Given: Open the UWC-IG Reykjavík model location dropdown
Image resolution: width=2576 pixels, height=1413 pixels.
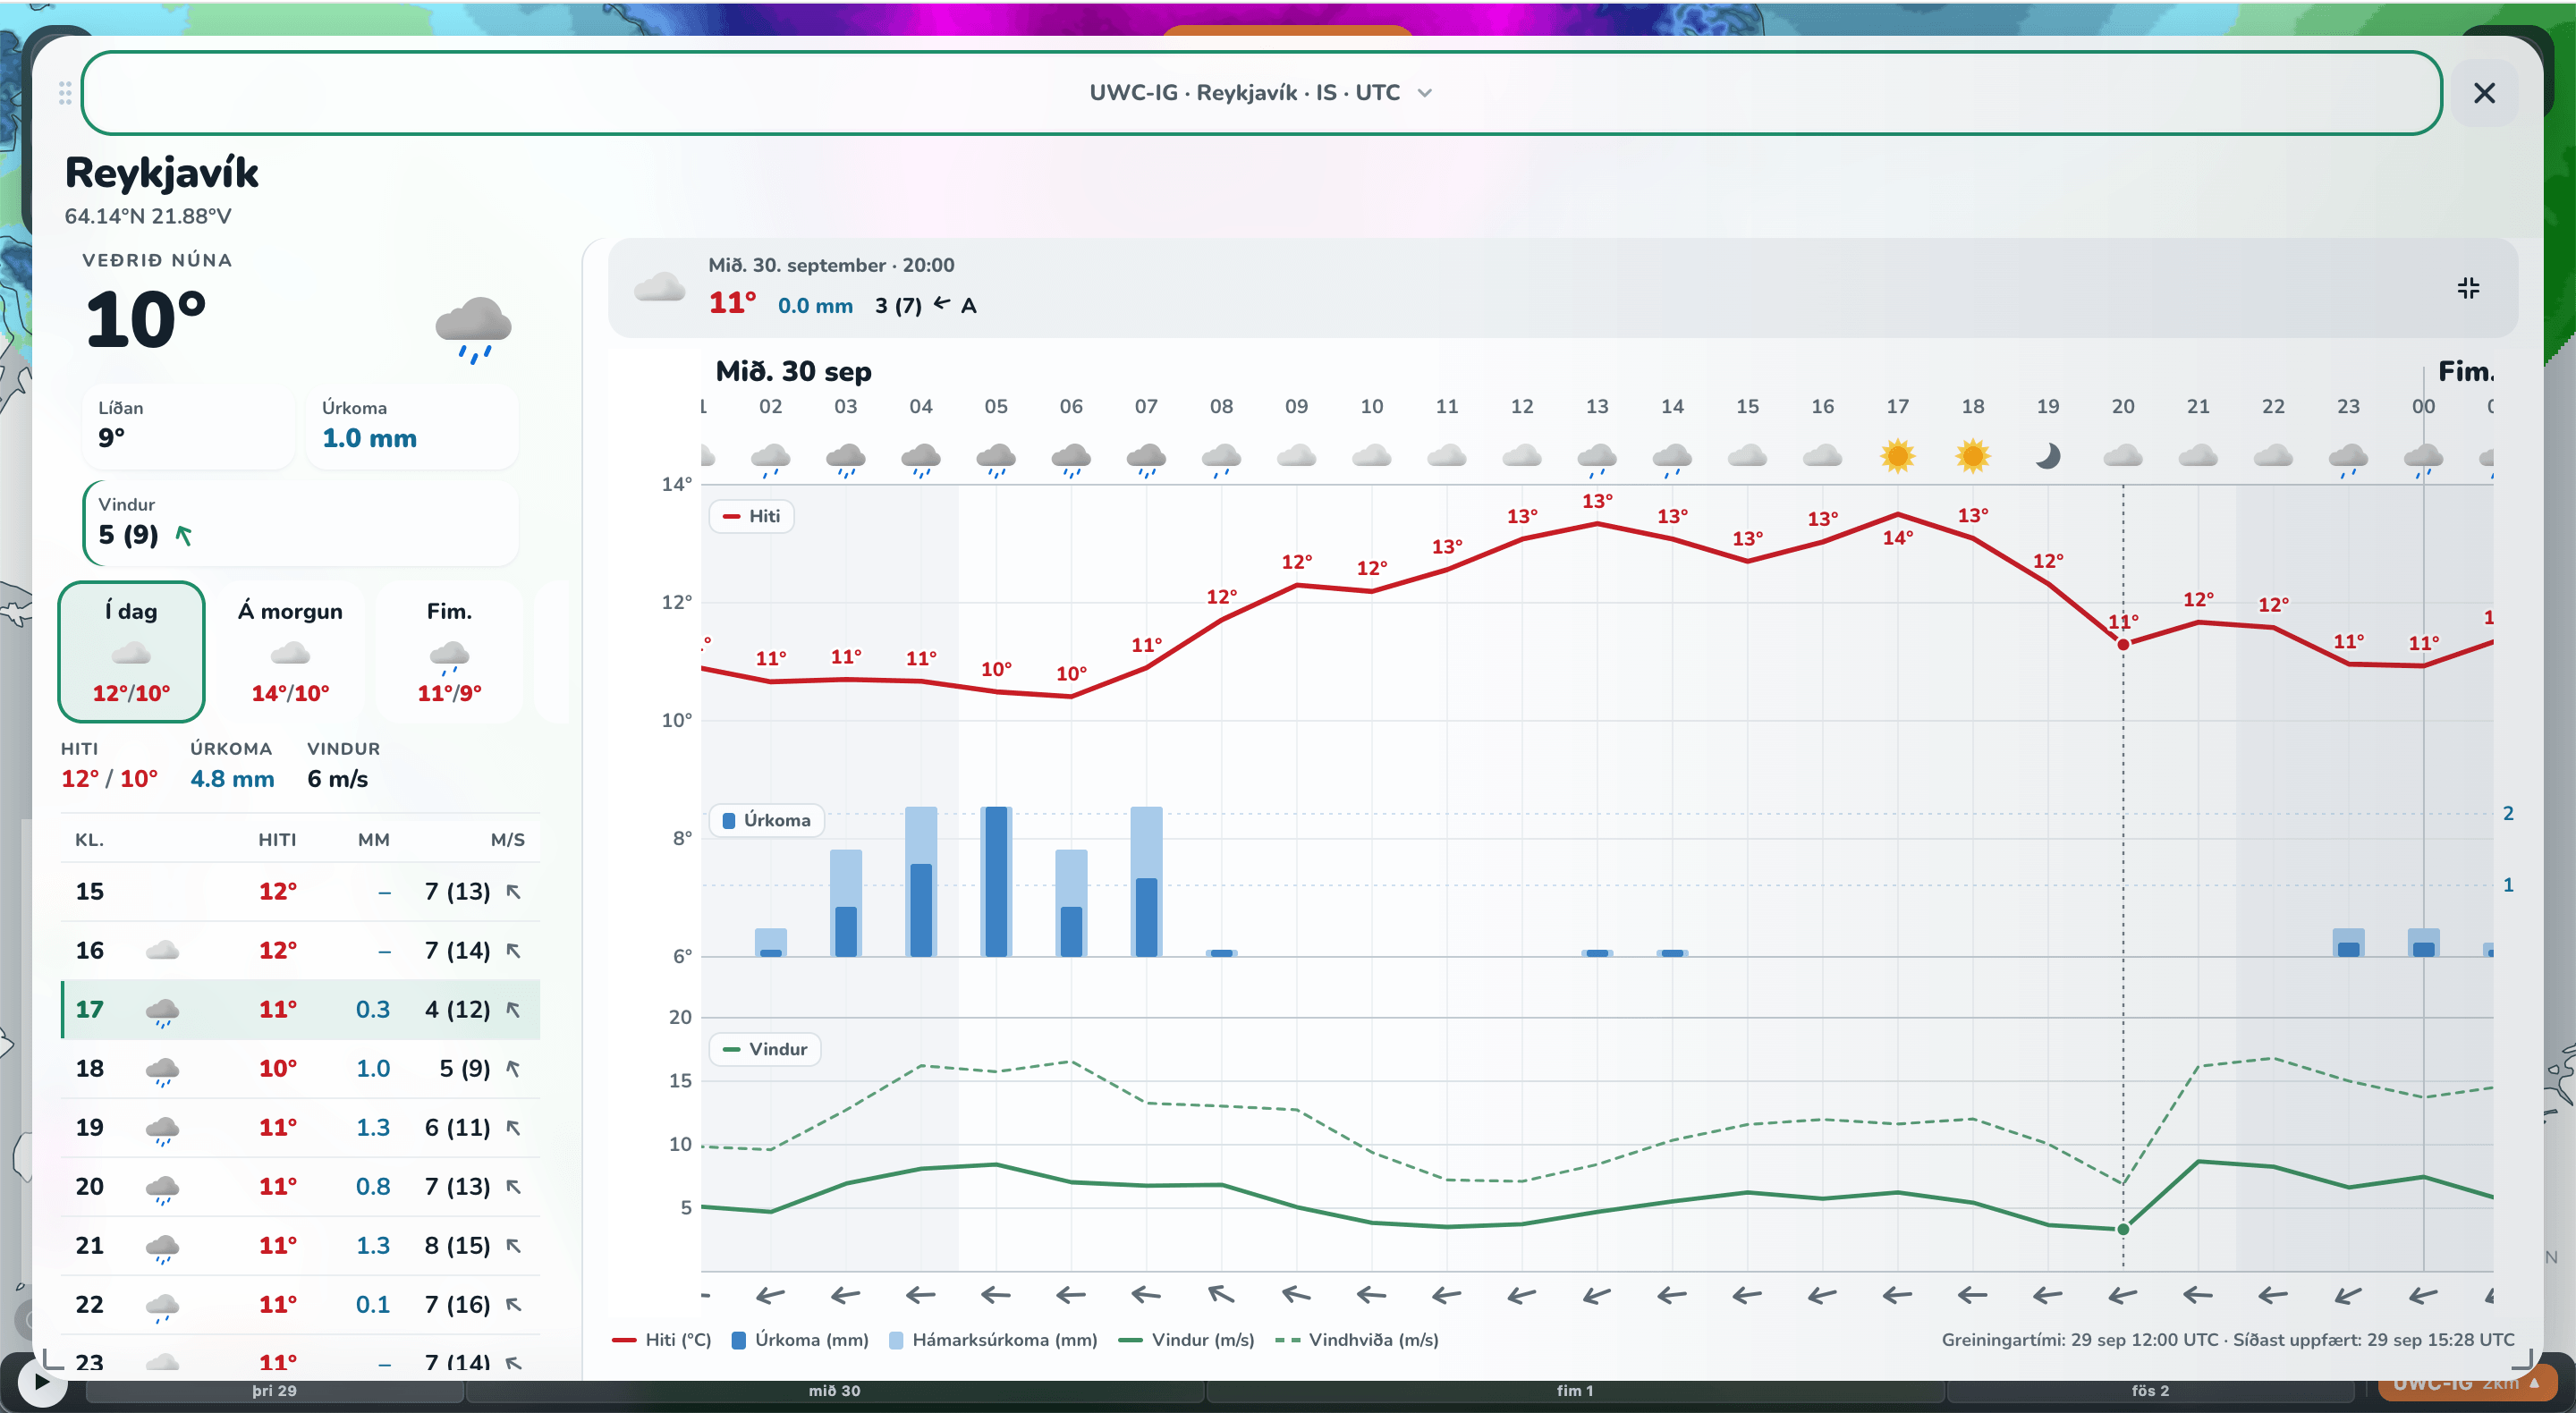Looking at the screenshot, I should coord(1261,93).
